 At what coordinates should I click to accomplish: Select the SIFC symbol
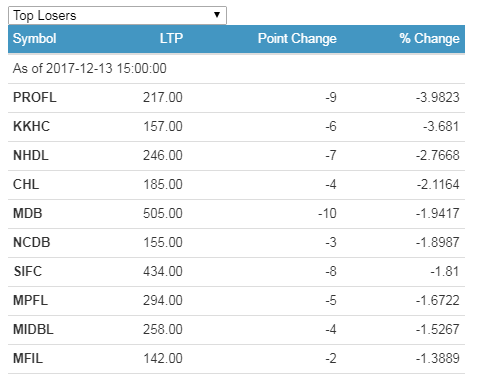[28, 272]
